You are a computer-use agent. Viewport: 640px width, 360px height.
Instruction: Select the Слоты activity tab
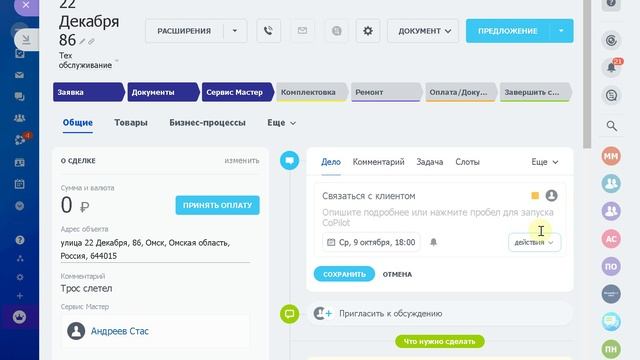tap(467, 162)
